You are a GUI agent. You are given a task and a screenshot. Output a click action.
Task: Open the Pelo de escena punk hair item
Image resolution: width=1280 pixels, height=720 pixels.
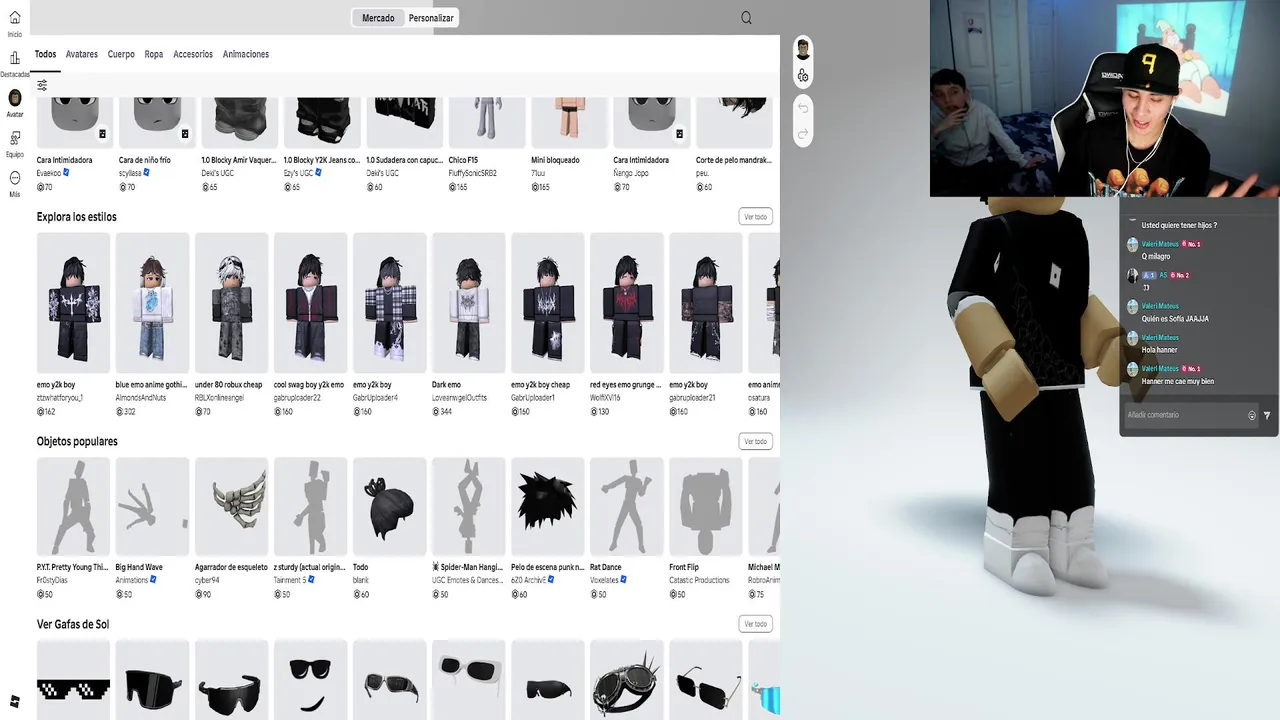tap(547, 507)
